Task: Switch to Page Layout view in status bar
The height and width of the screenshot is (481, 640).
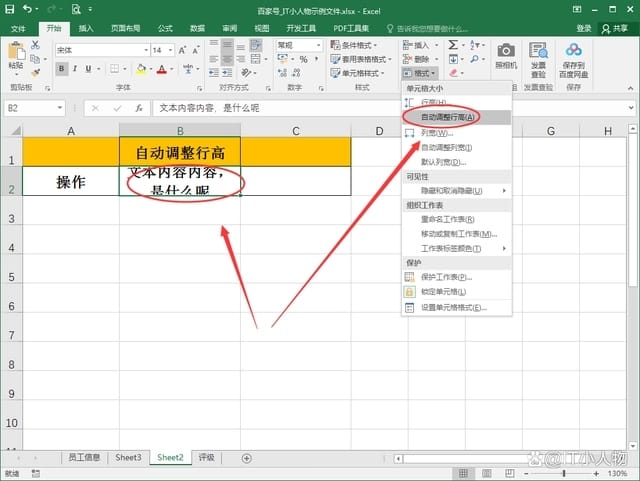Action: pos(487,474)
